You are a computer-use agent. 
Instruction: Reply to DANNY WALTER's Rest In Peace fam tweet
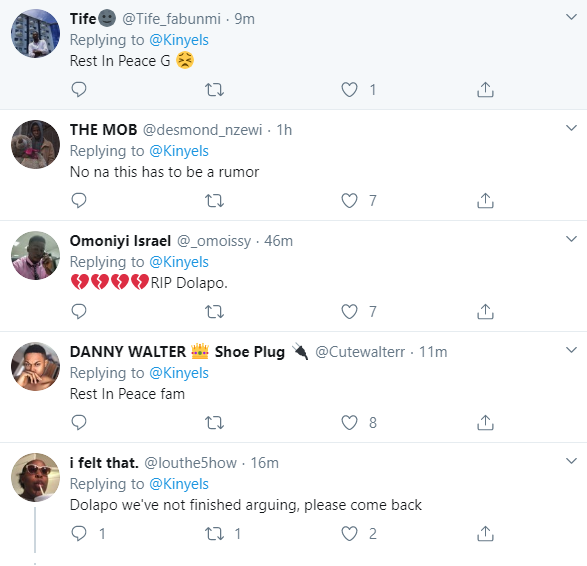[79, 422]
